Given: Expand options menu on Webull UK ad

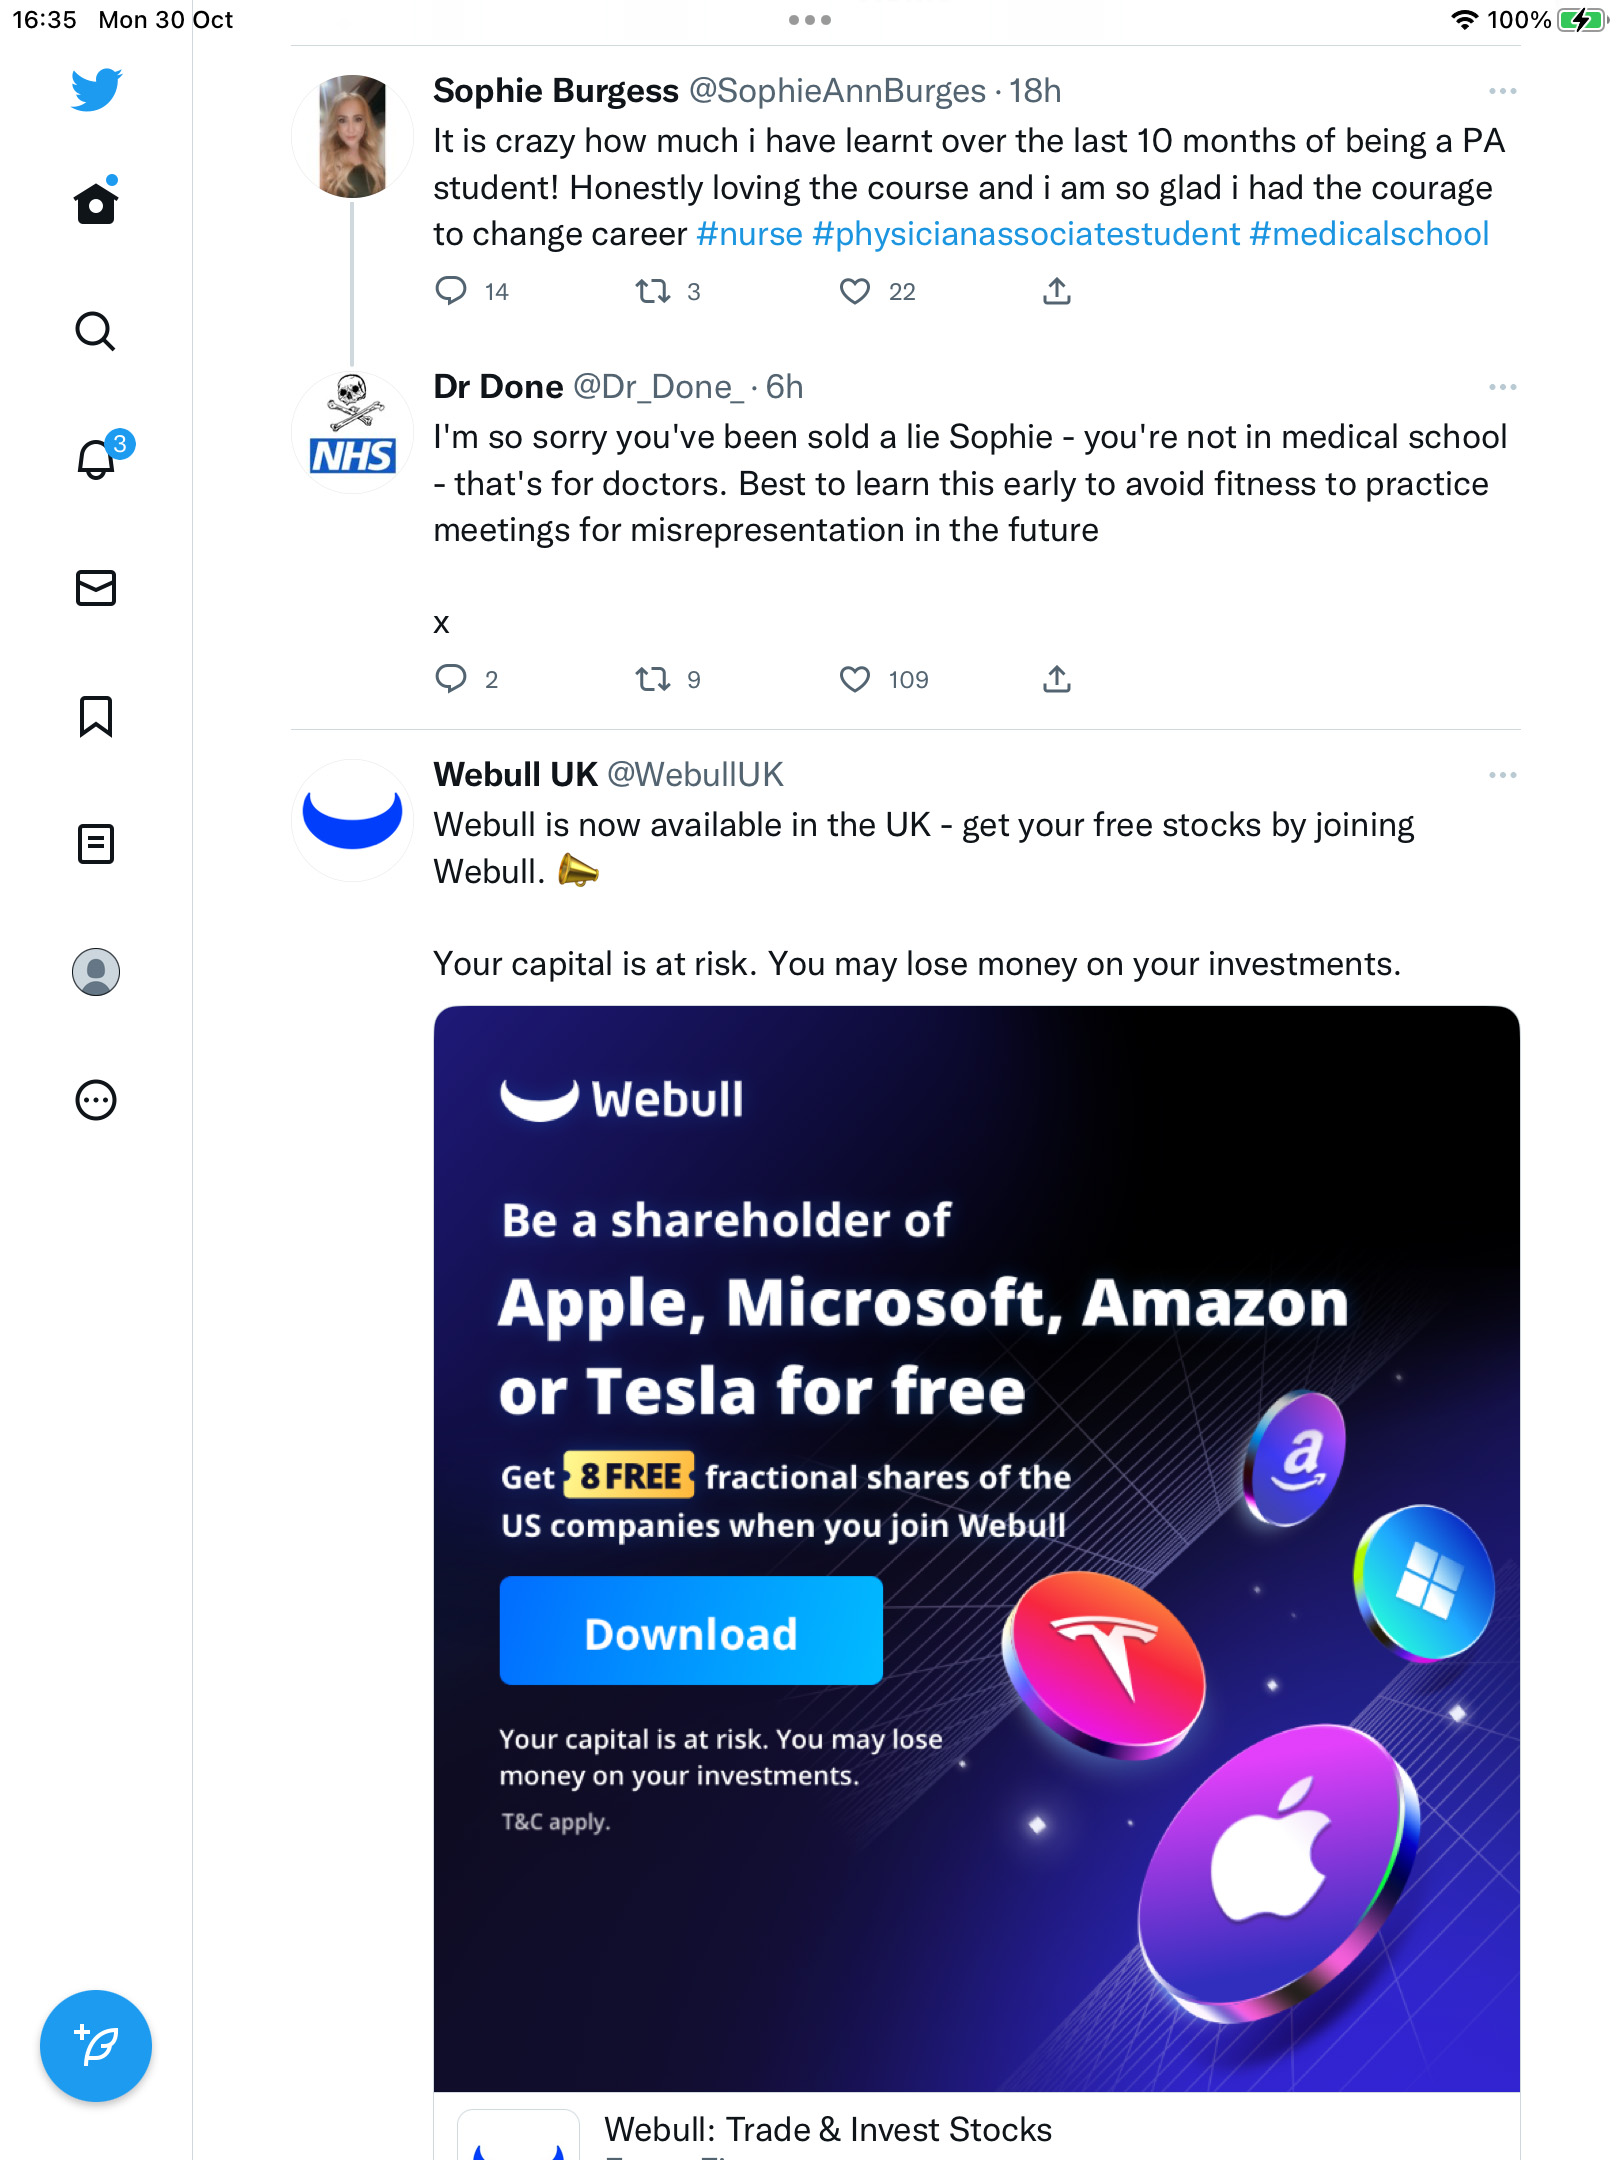Looking at the screenshot, I should (1502, 775).
